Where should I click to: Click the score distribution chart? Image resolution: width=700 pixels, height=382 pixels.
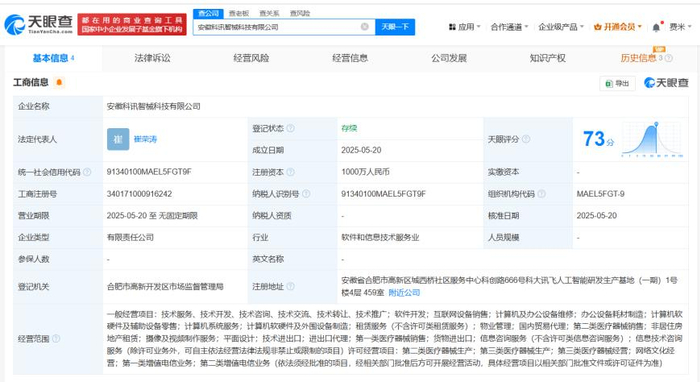click(652, 139)
